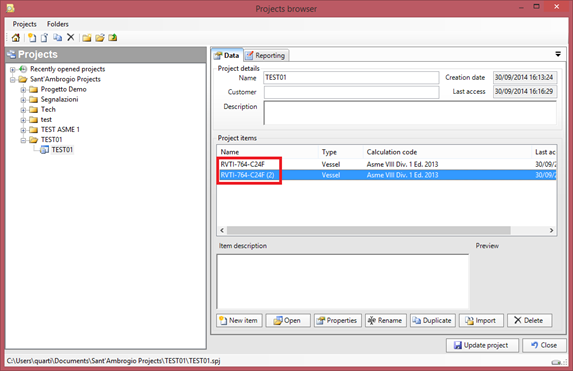The height and width of the screenshot is (371, 573).
Task: Expand the TEST ASME 1 folder
Action: click(23, 130)
